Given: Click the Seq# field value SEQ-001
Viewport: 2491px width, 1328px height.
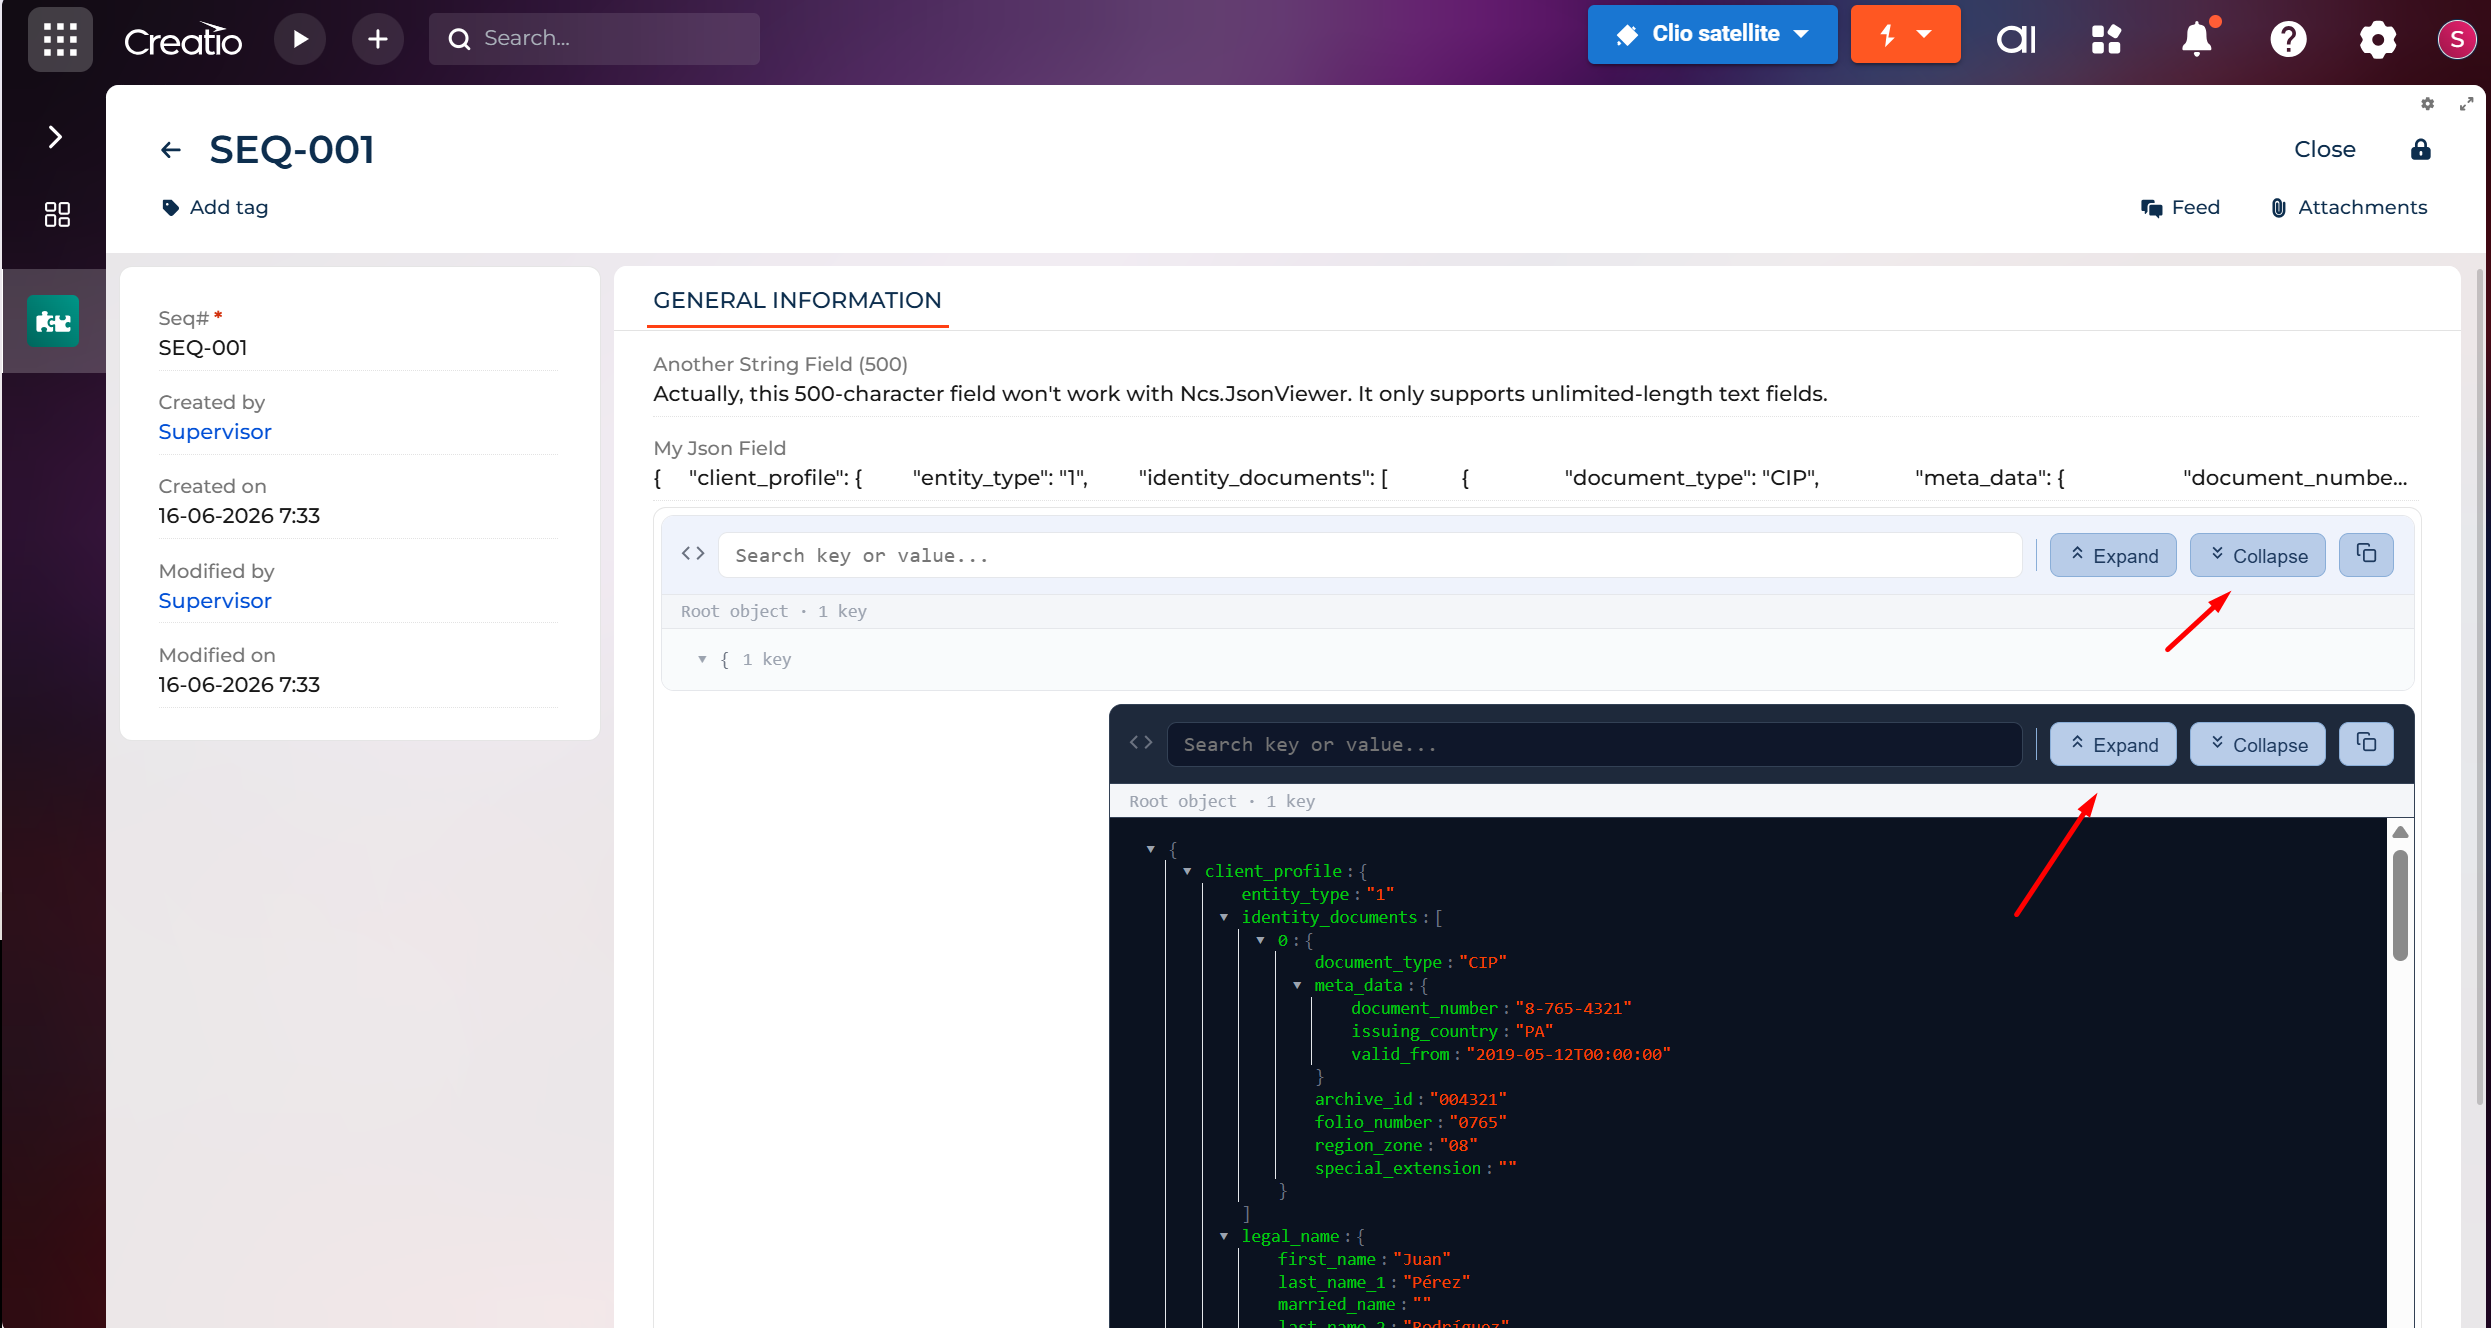Looking at the screenshot, I should pyautogui.click(x=203, y=347).
